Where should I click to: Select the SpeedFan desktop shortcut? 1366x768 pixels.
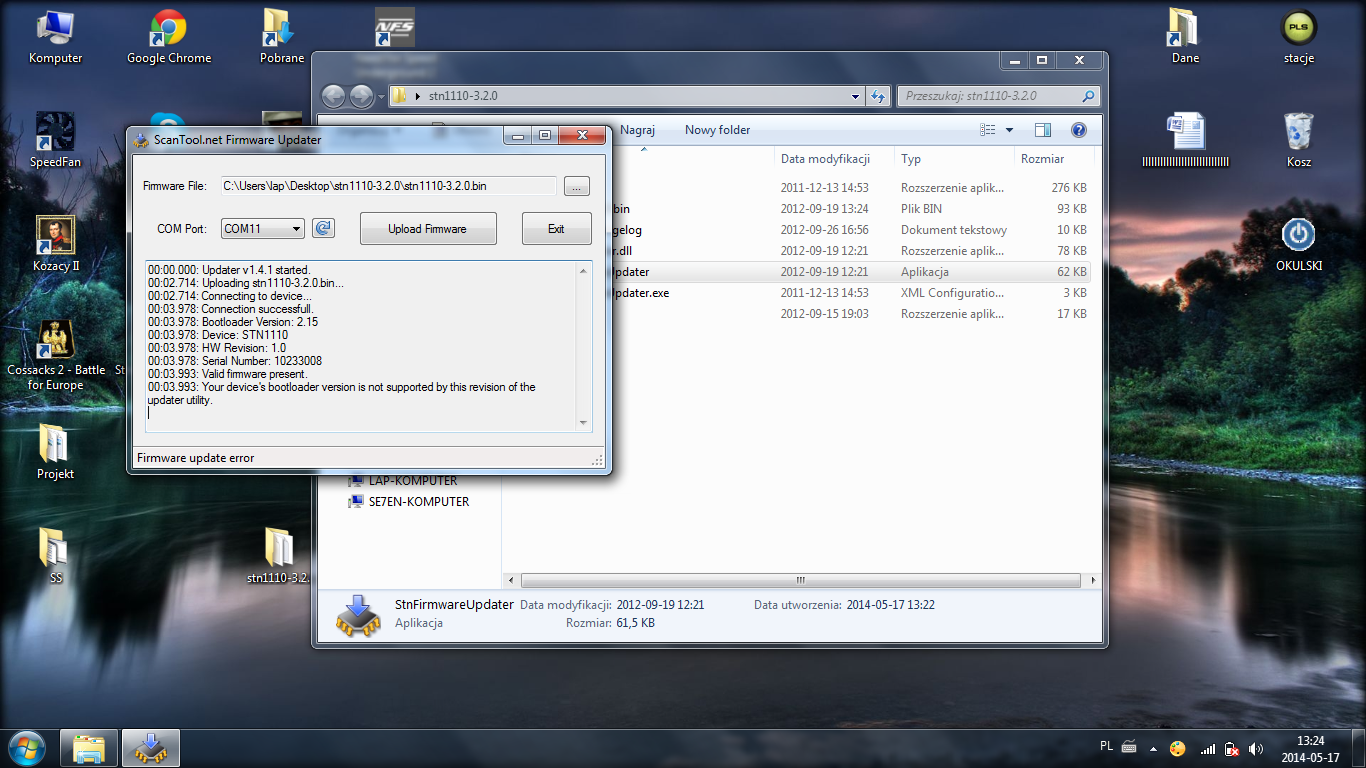pyautogui.click(x=55, y=140)
